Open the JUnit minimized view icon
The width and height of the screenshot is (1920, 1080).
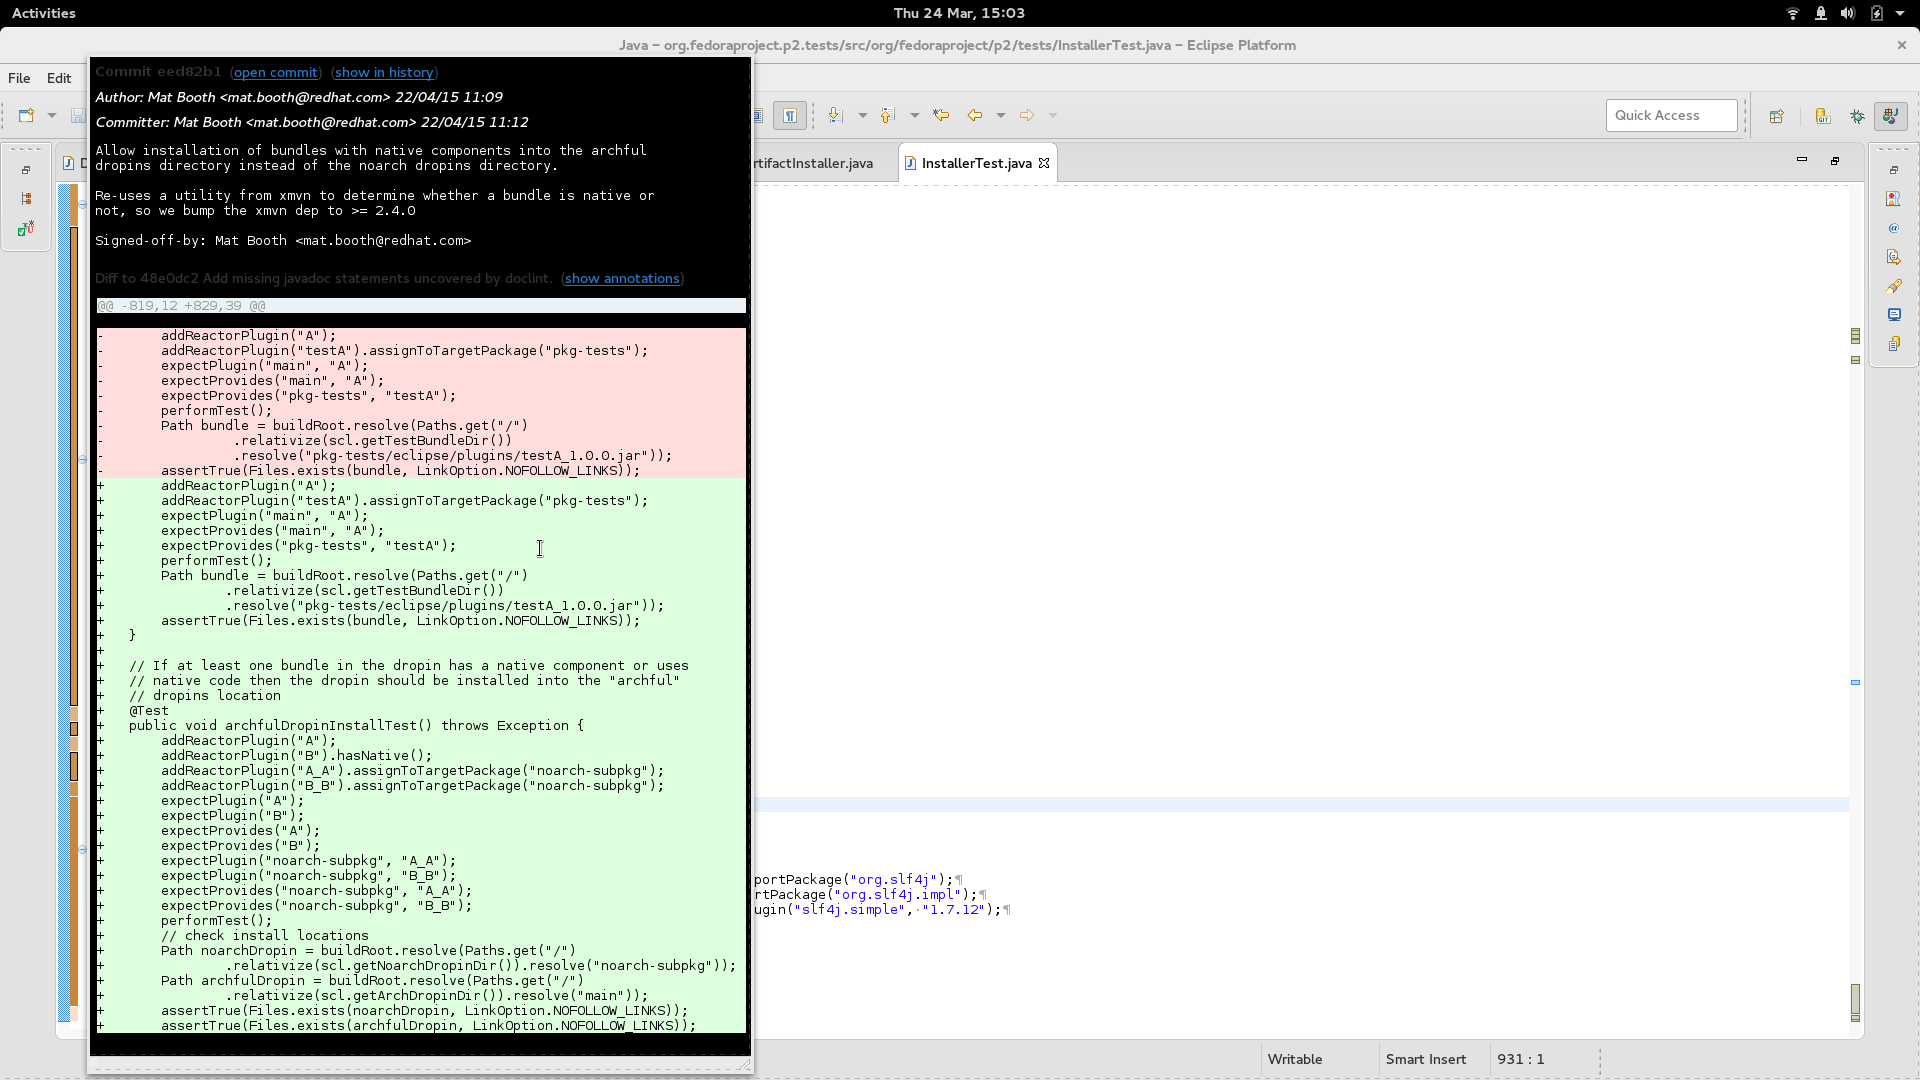click(x=26, y=229)
